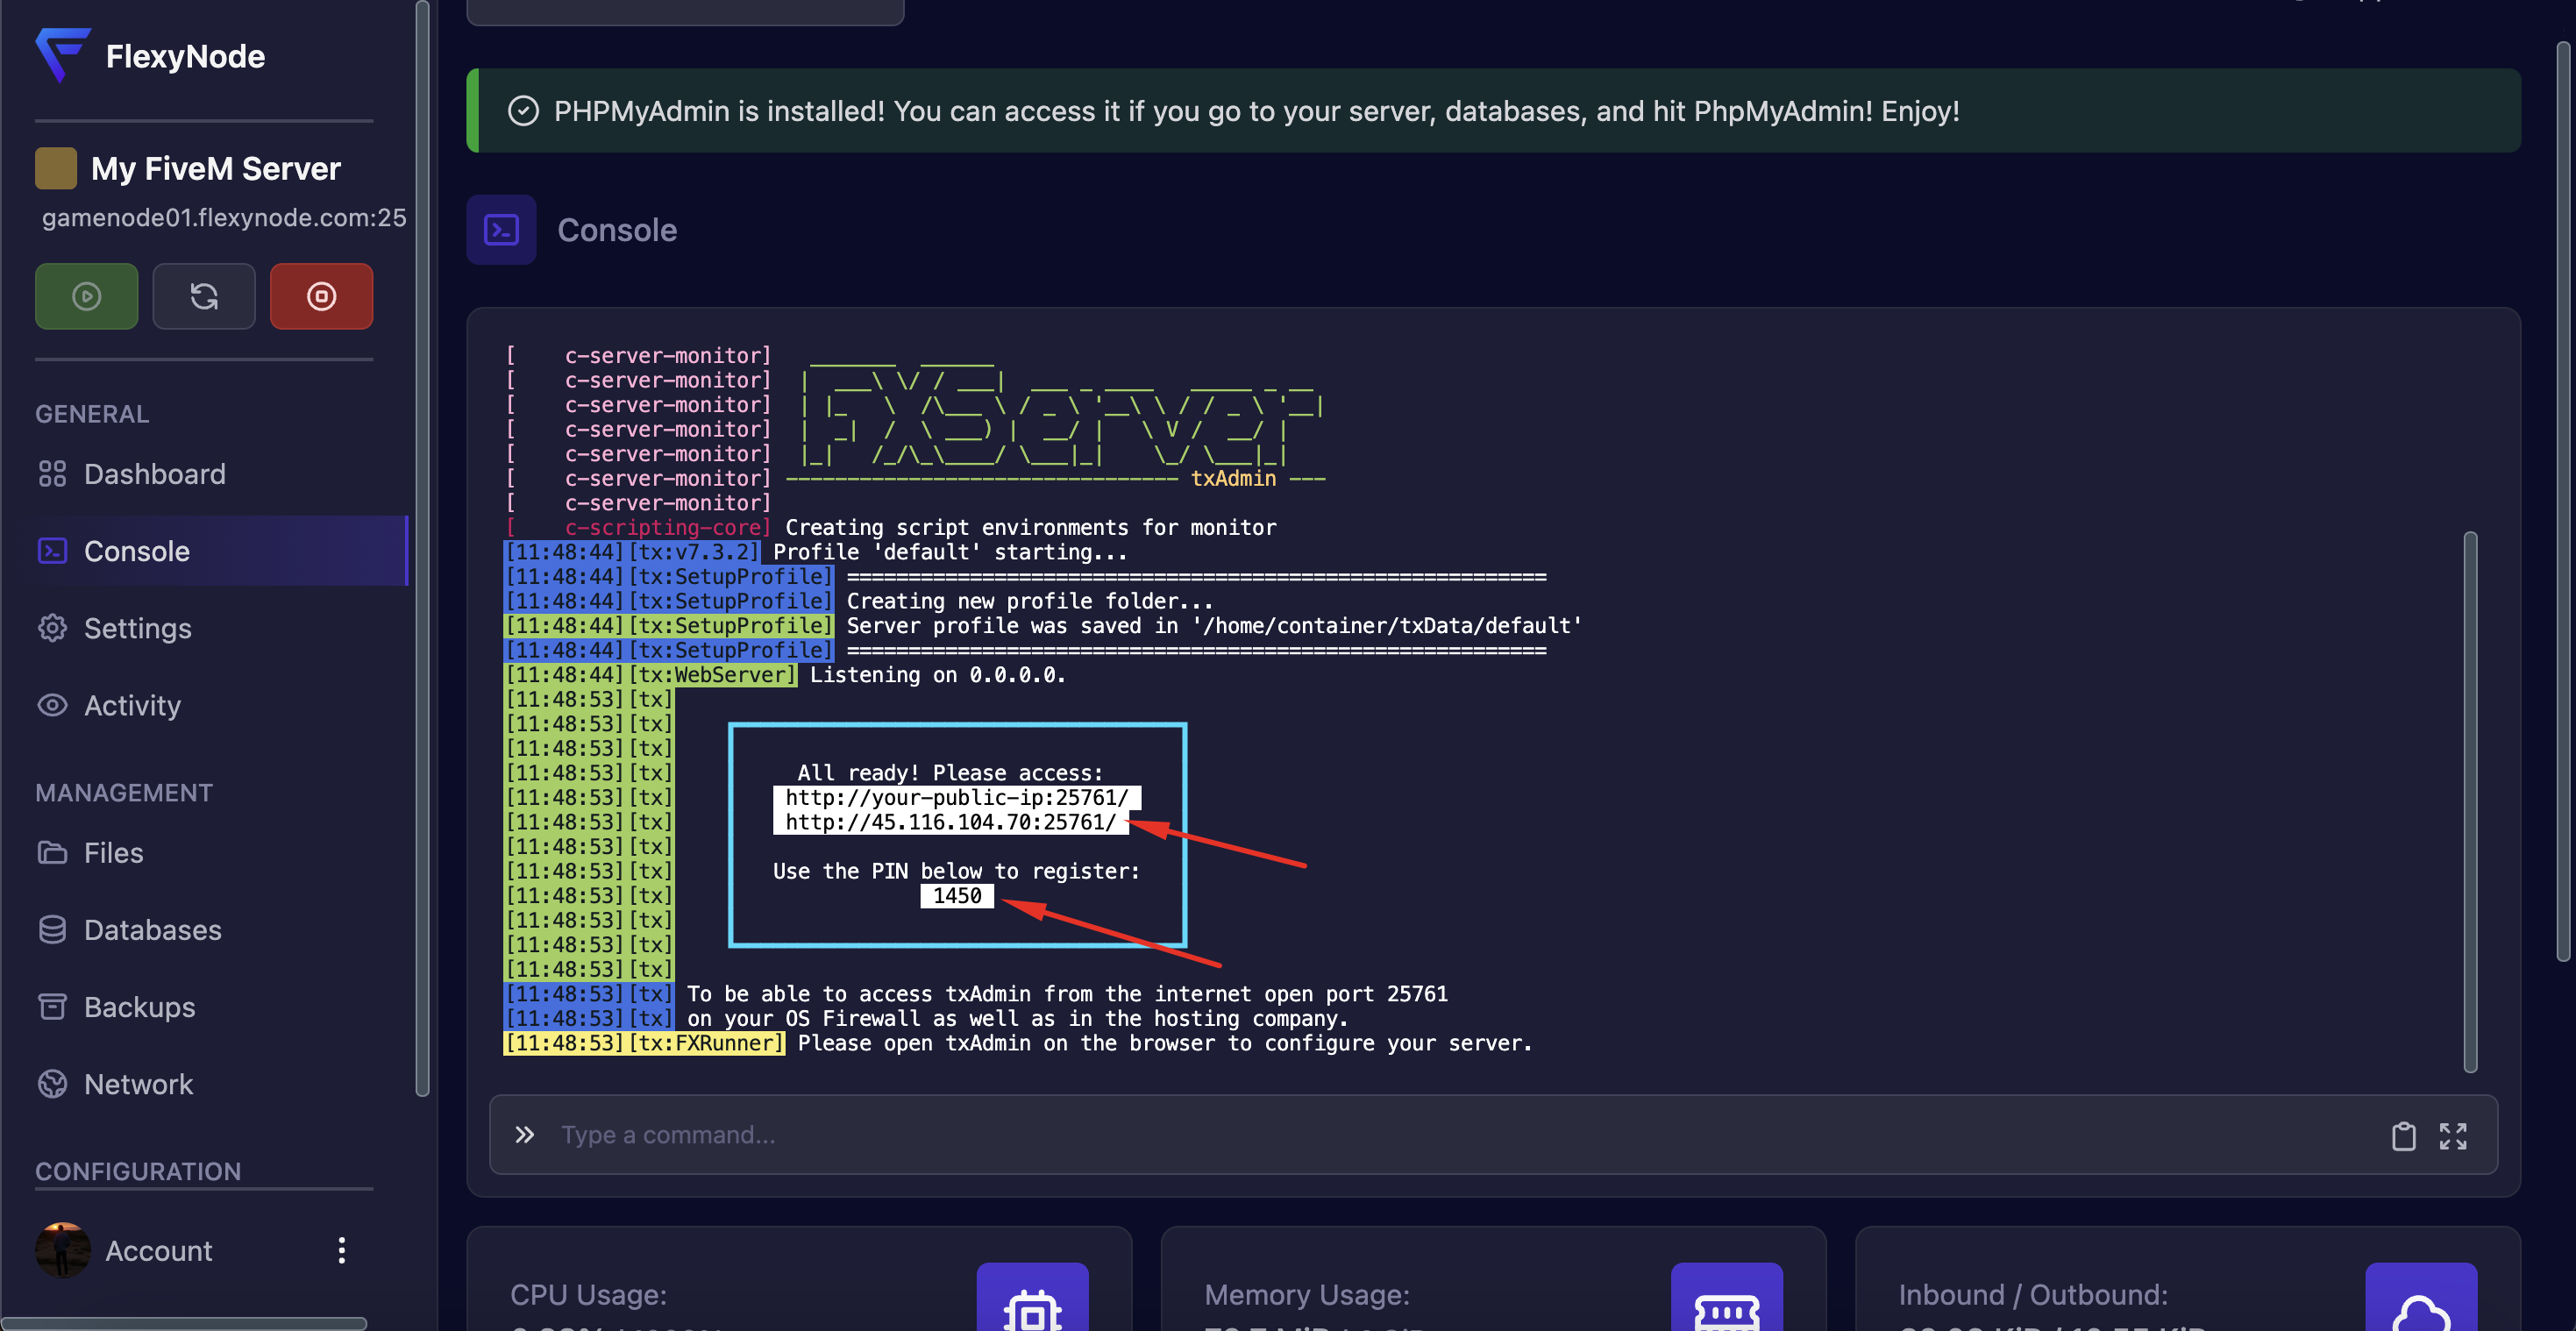
Task: Click the Console terminal header icon
Action: click(x=501, y=230)
